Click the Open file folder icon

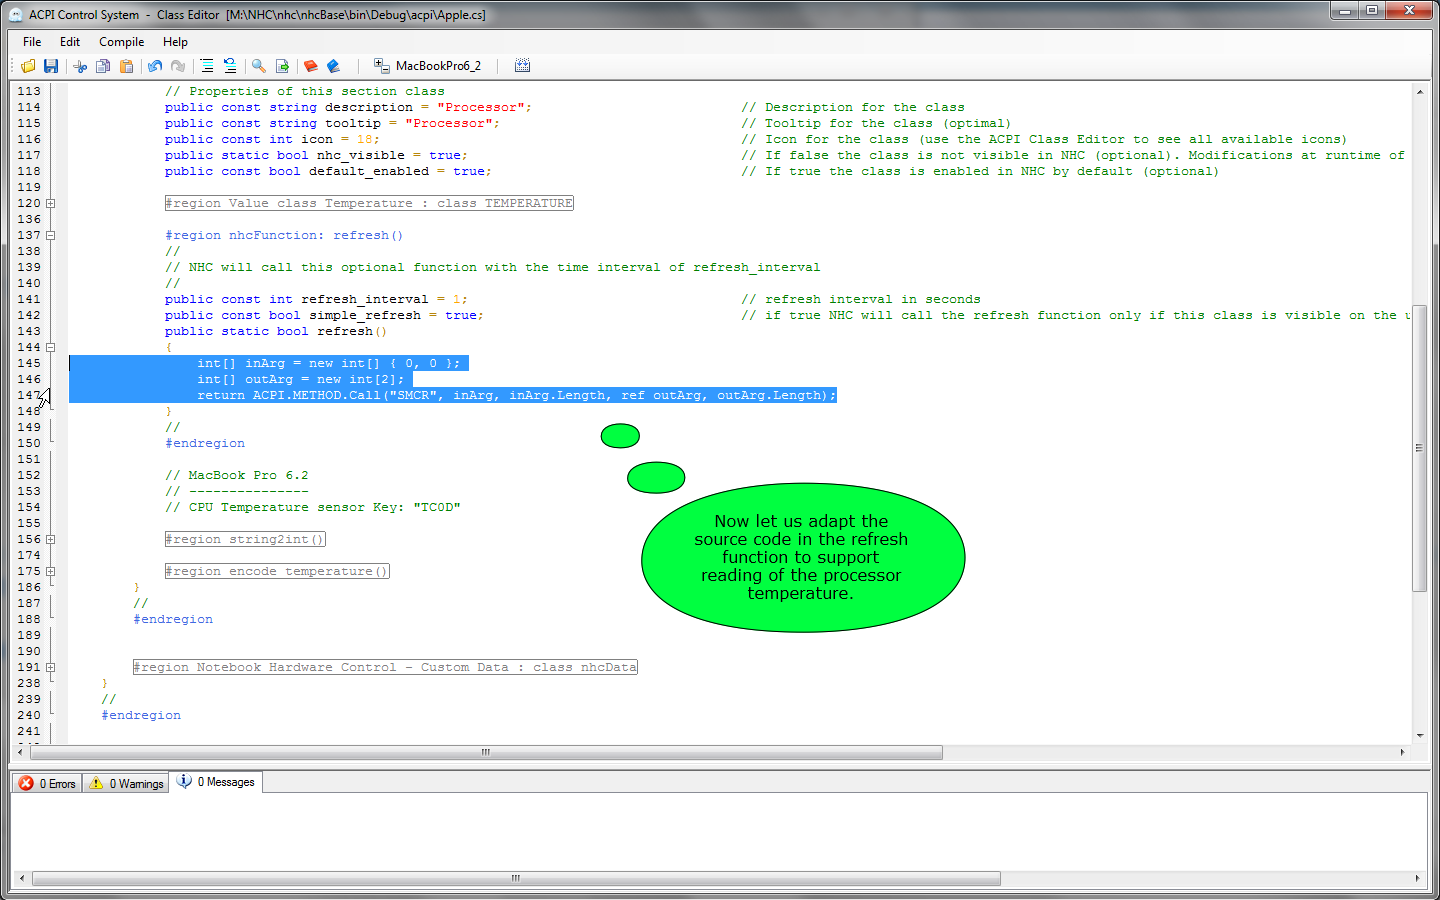[28, 66]
